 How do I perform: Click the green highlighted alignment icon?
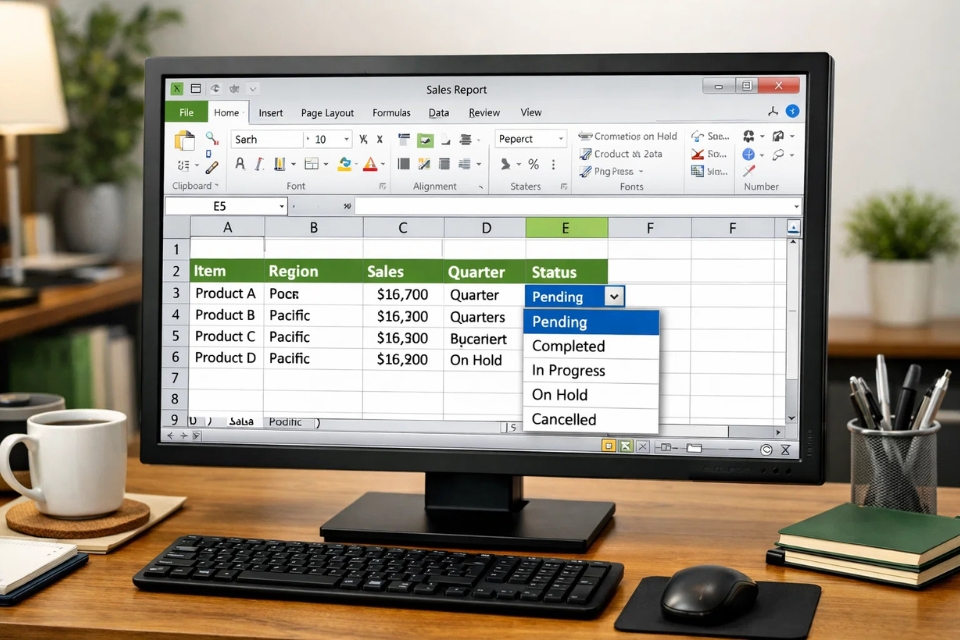425,140
